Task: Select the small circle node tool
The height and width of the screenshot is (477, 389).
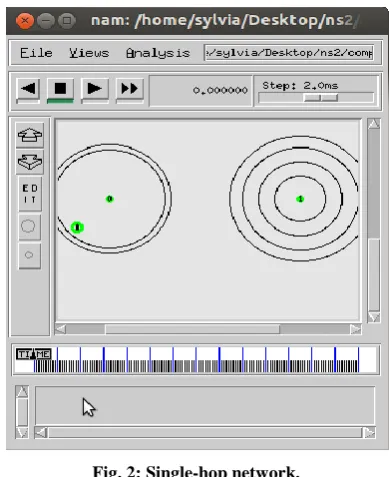Action: 29,255
